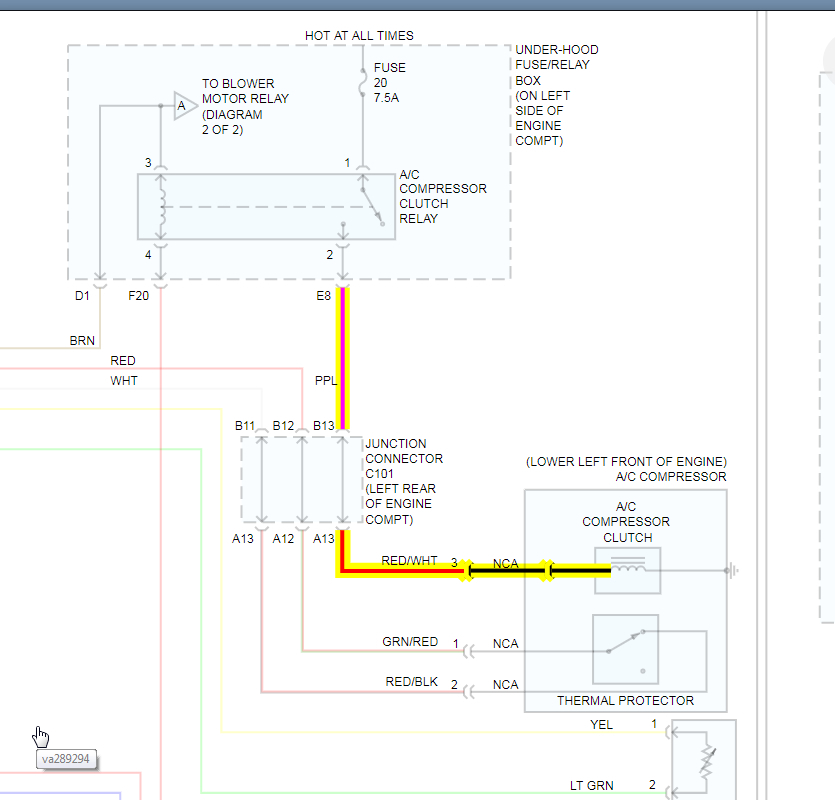Image resolution: width=835 pixels, height=800 pixels.
Task: Select the relay coil symbol between terminals 3 and 4
Action: click(162, 207)
